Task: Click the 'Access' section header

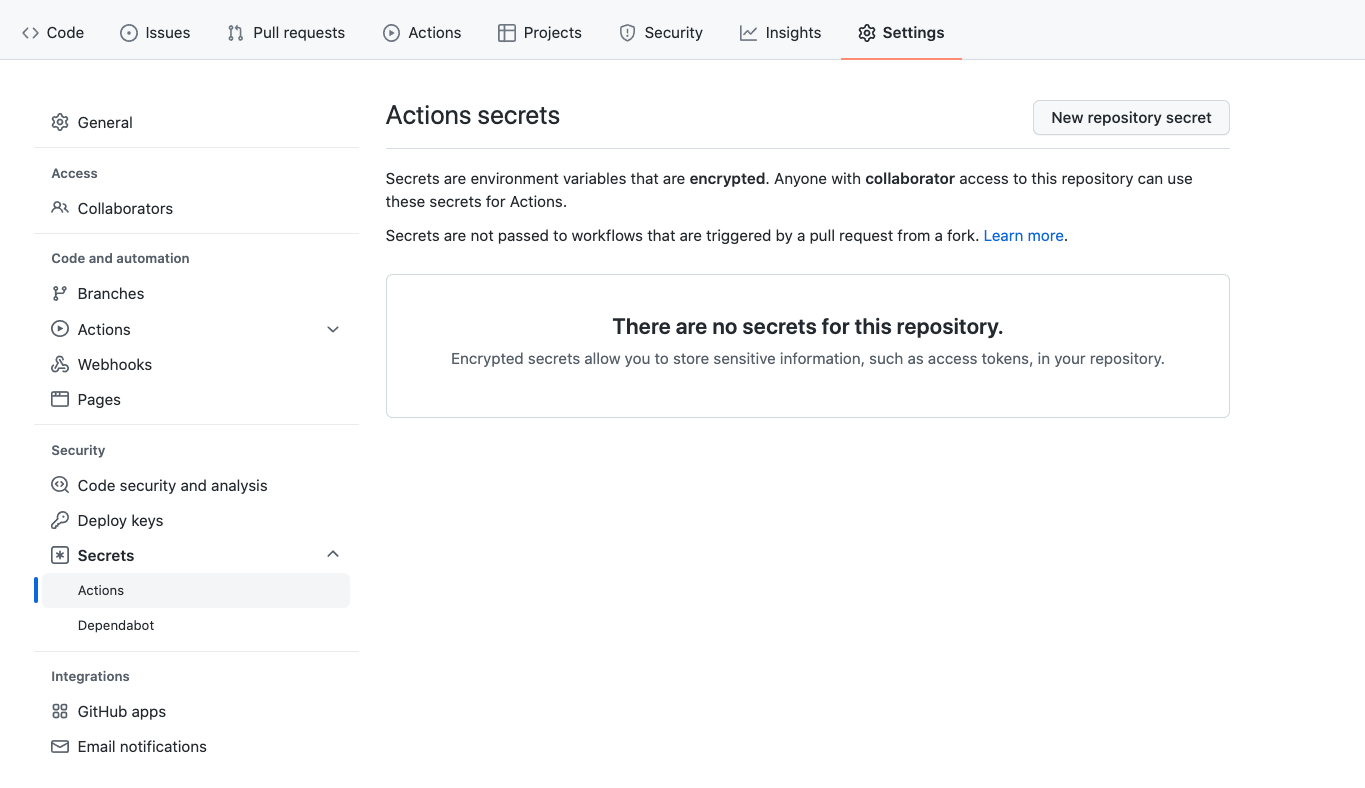Action: [x=74, y=173]
